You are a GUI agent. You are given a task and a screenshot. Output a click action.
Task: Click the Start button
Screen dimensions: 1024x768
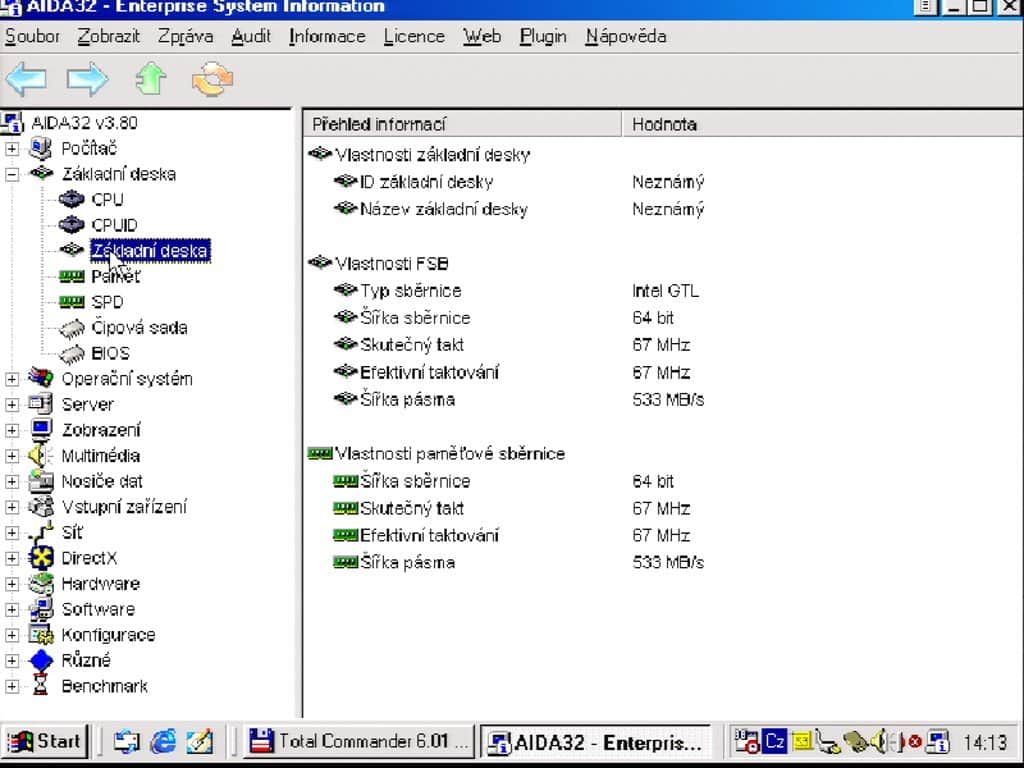click(x=44, y=741)
